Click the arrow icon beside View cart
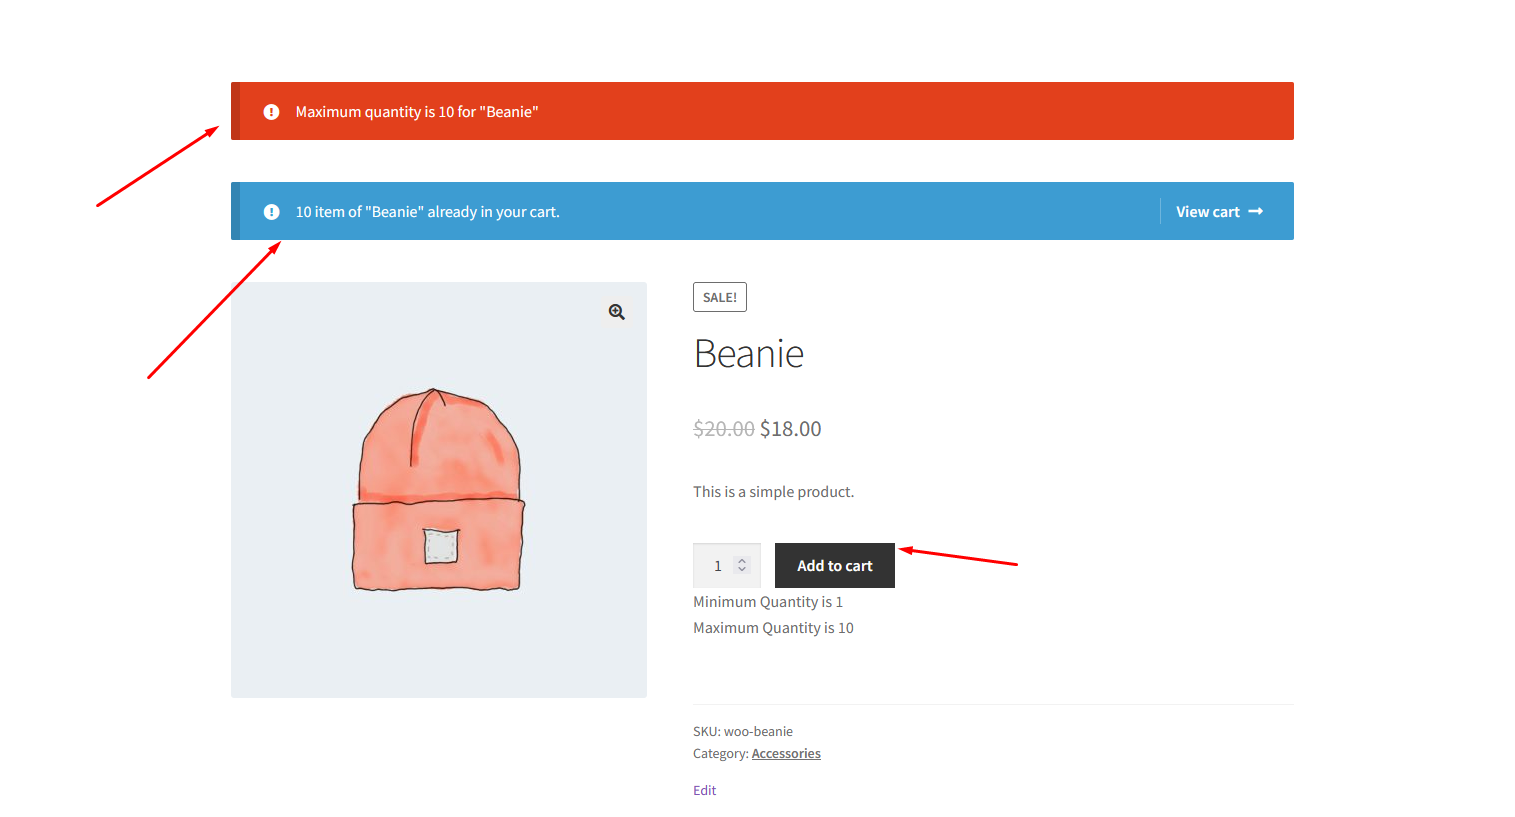 (x=1256, y=211)
